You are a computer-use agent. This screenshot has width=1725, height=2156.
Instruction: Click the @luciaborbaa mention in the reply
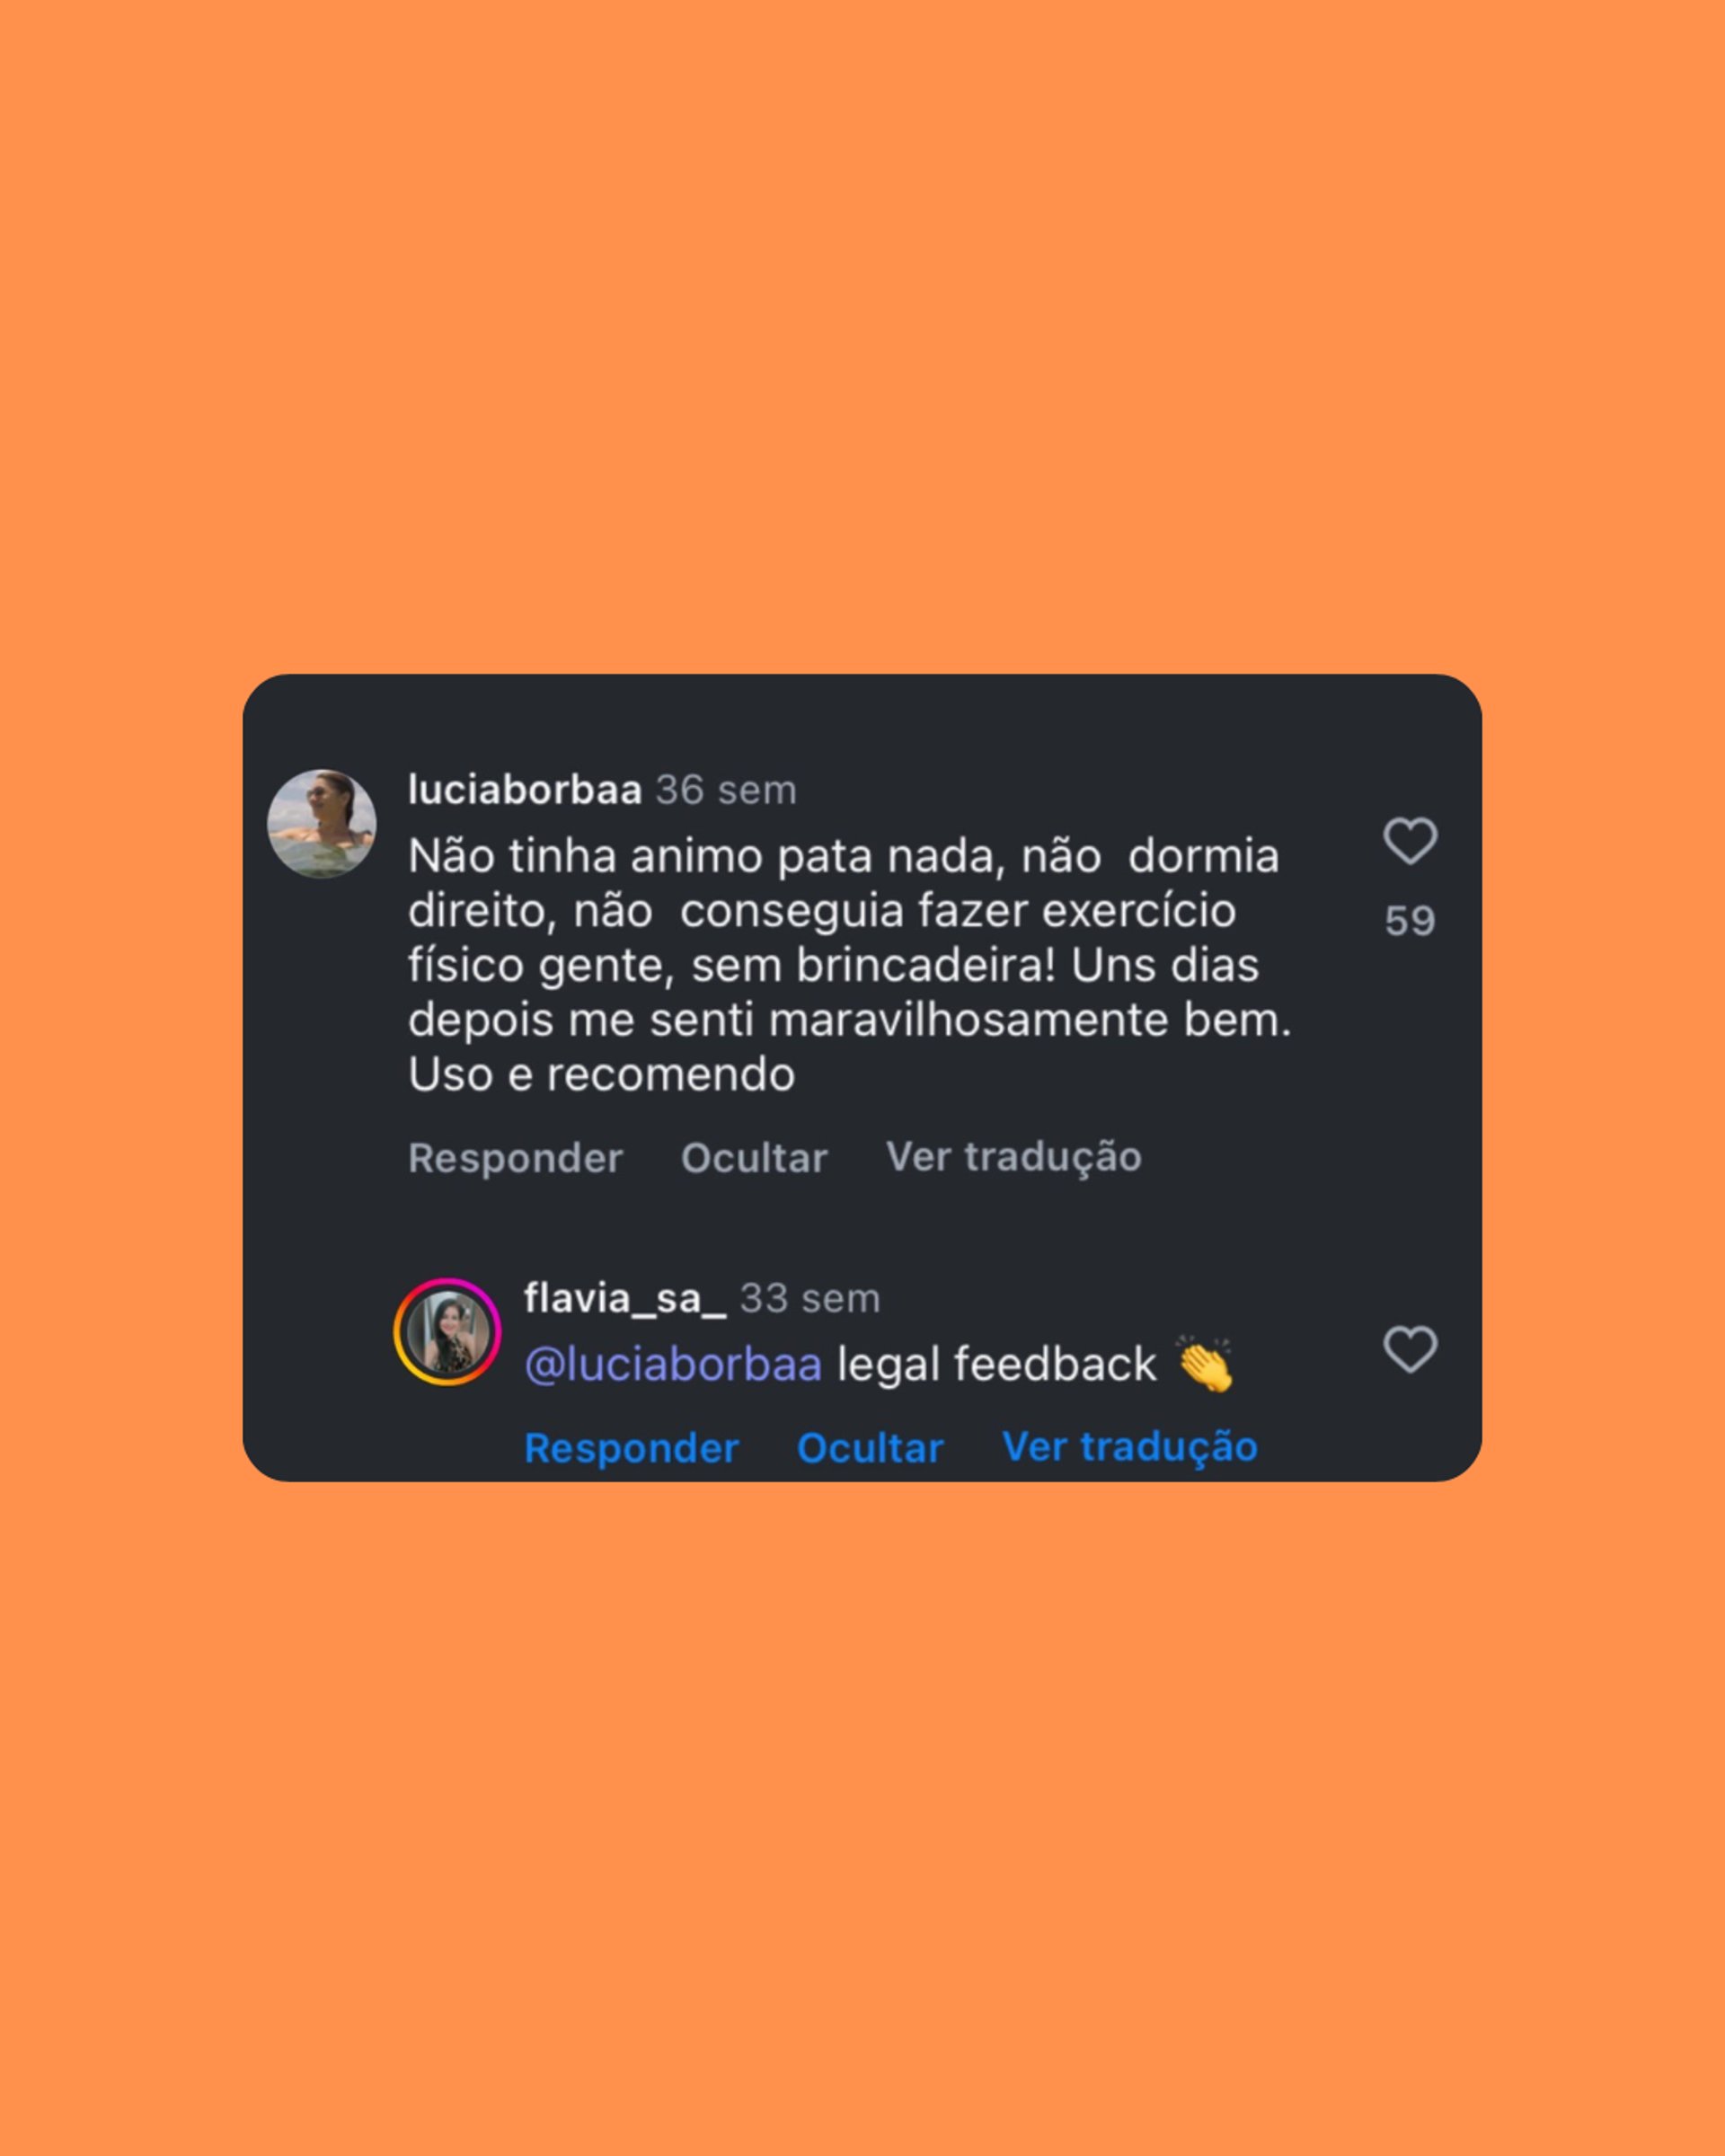coord(673,1365)
